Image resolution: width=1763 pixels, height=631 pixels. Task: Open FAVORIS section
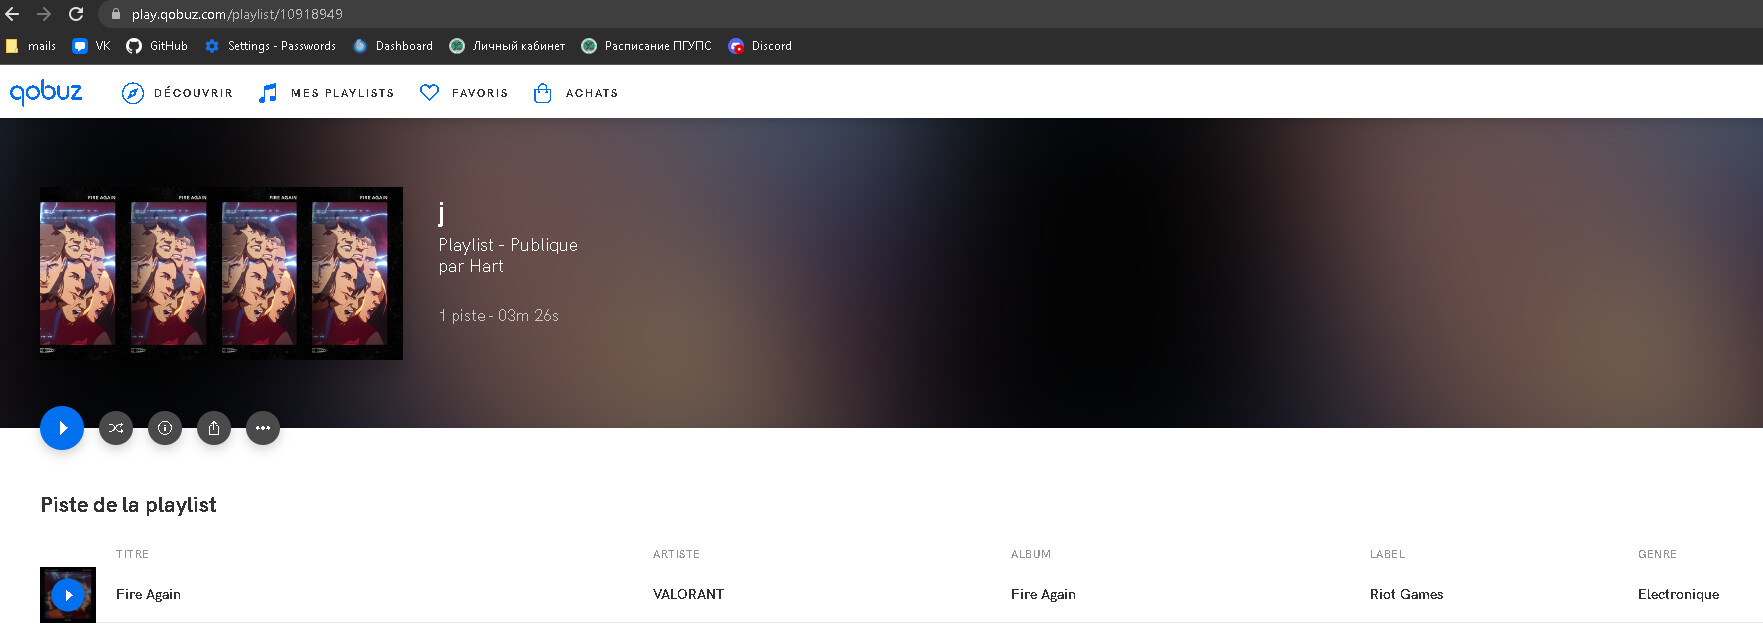tap(480, 93)
